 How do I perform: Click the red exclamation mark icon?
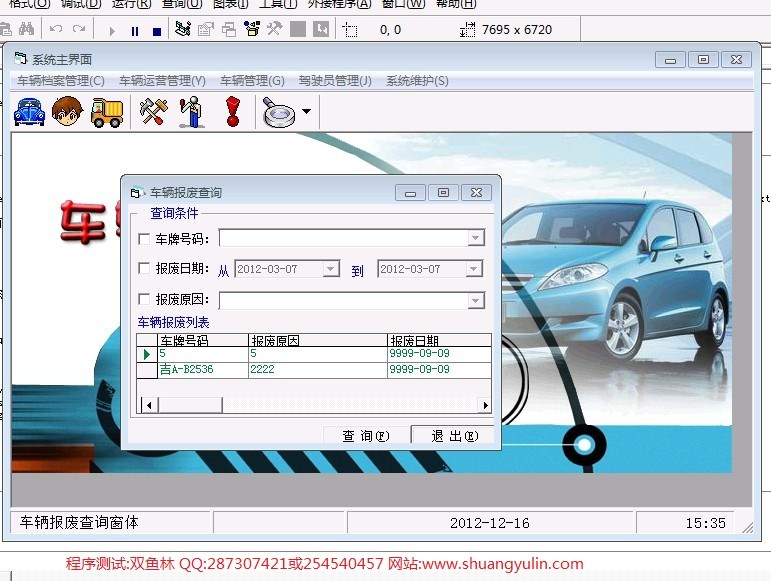233,112
